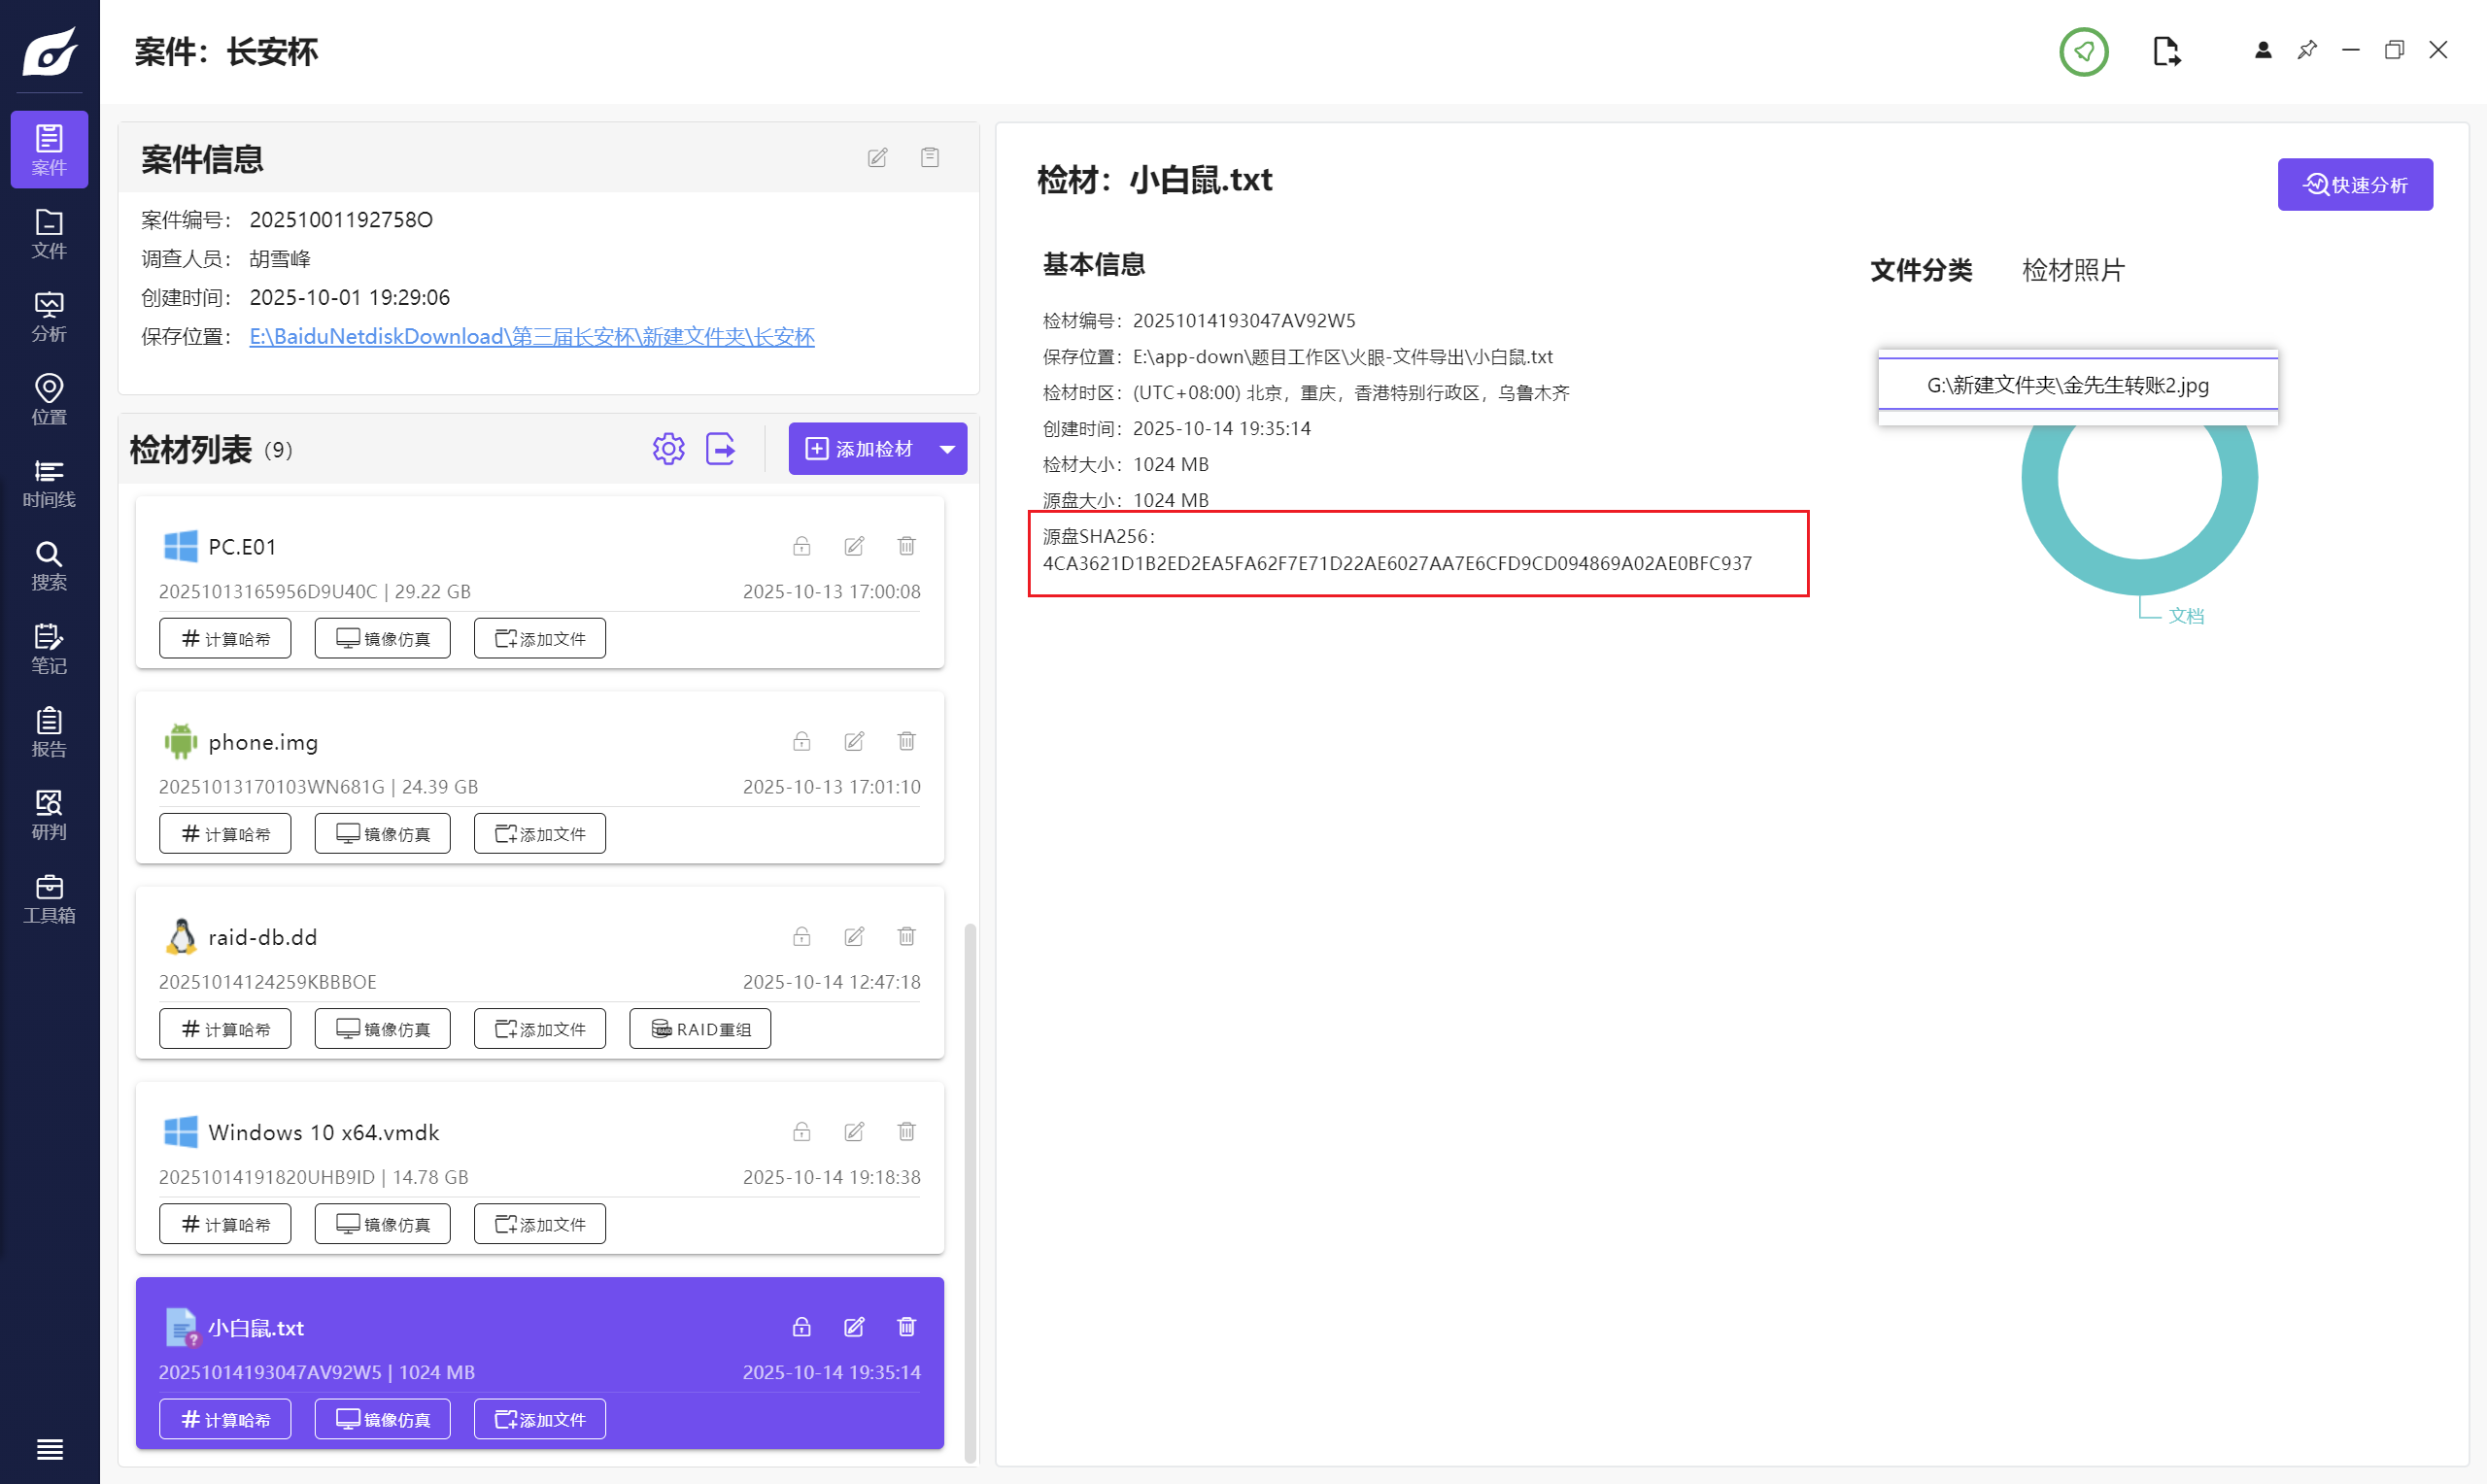Open the 研判 analysis sidebar icon
Screen dimensions: 2487x1484
[x=49, y=815]
